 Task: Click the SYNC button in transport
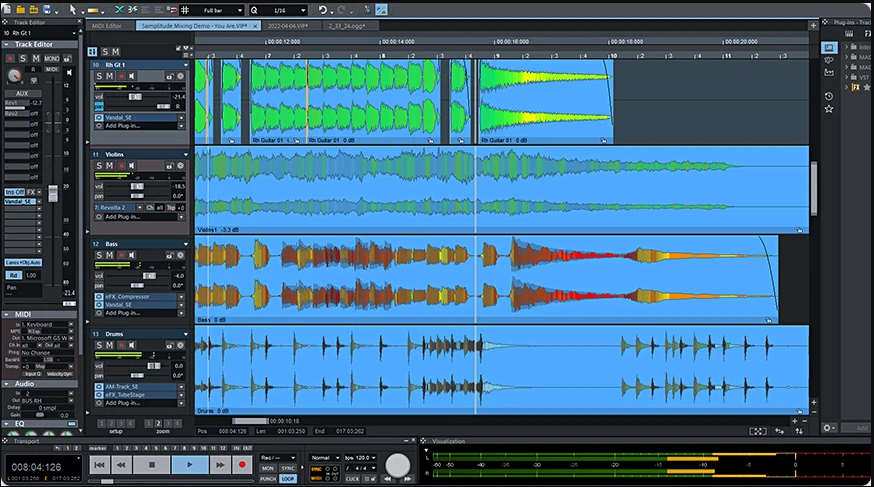click(x=288, y=469)
